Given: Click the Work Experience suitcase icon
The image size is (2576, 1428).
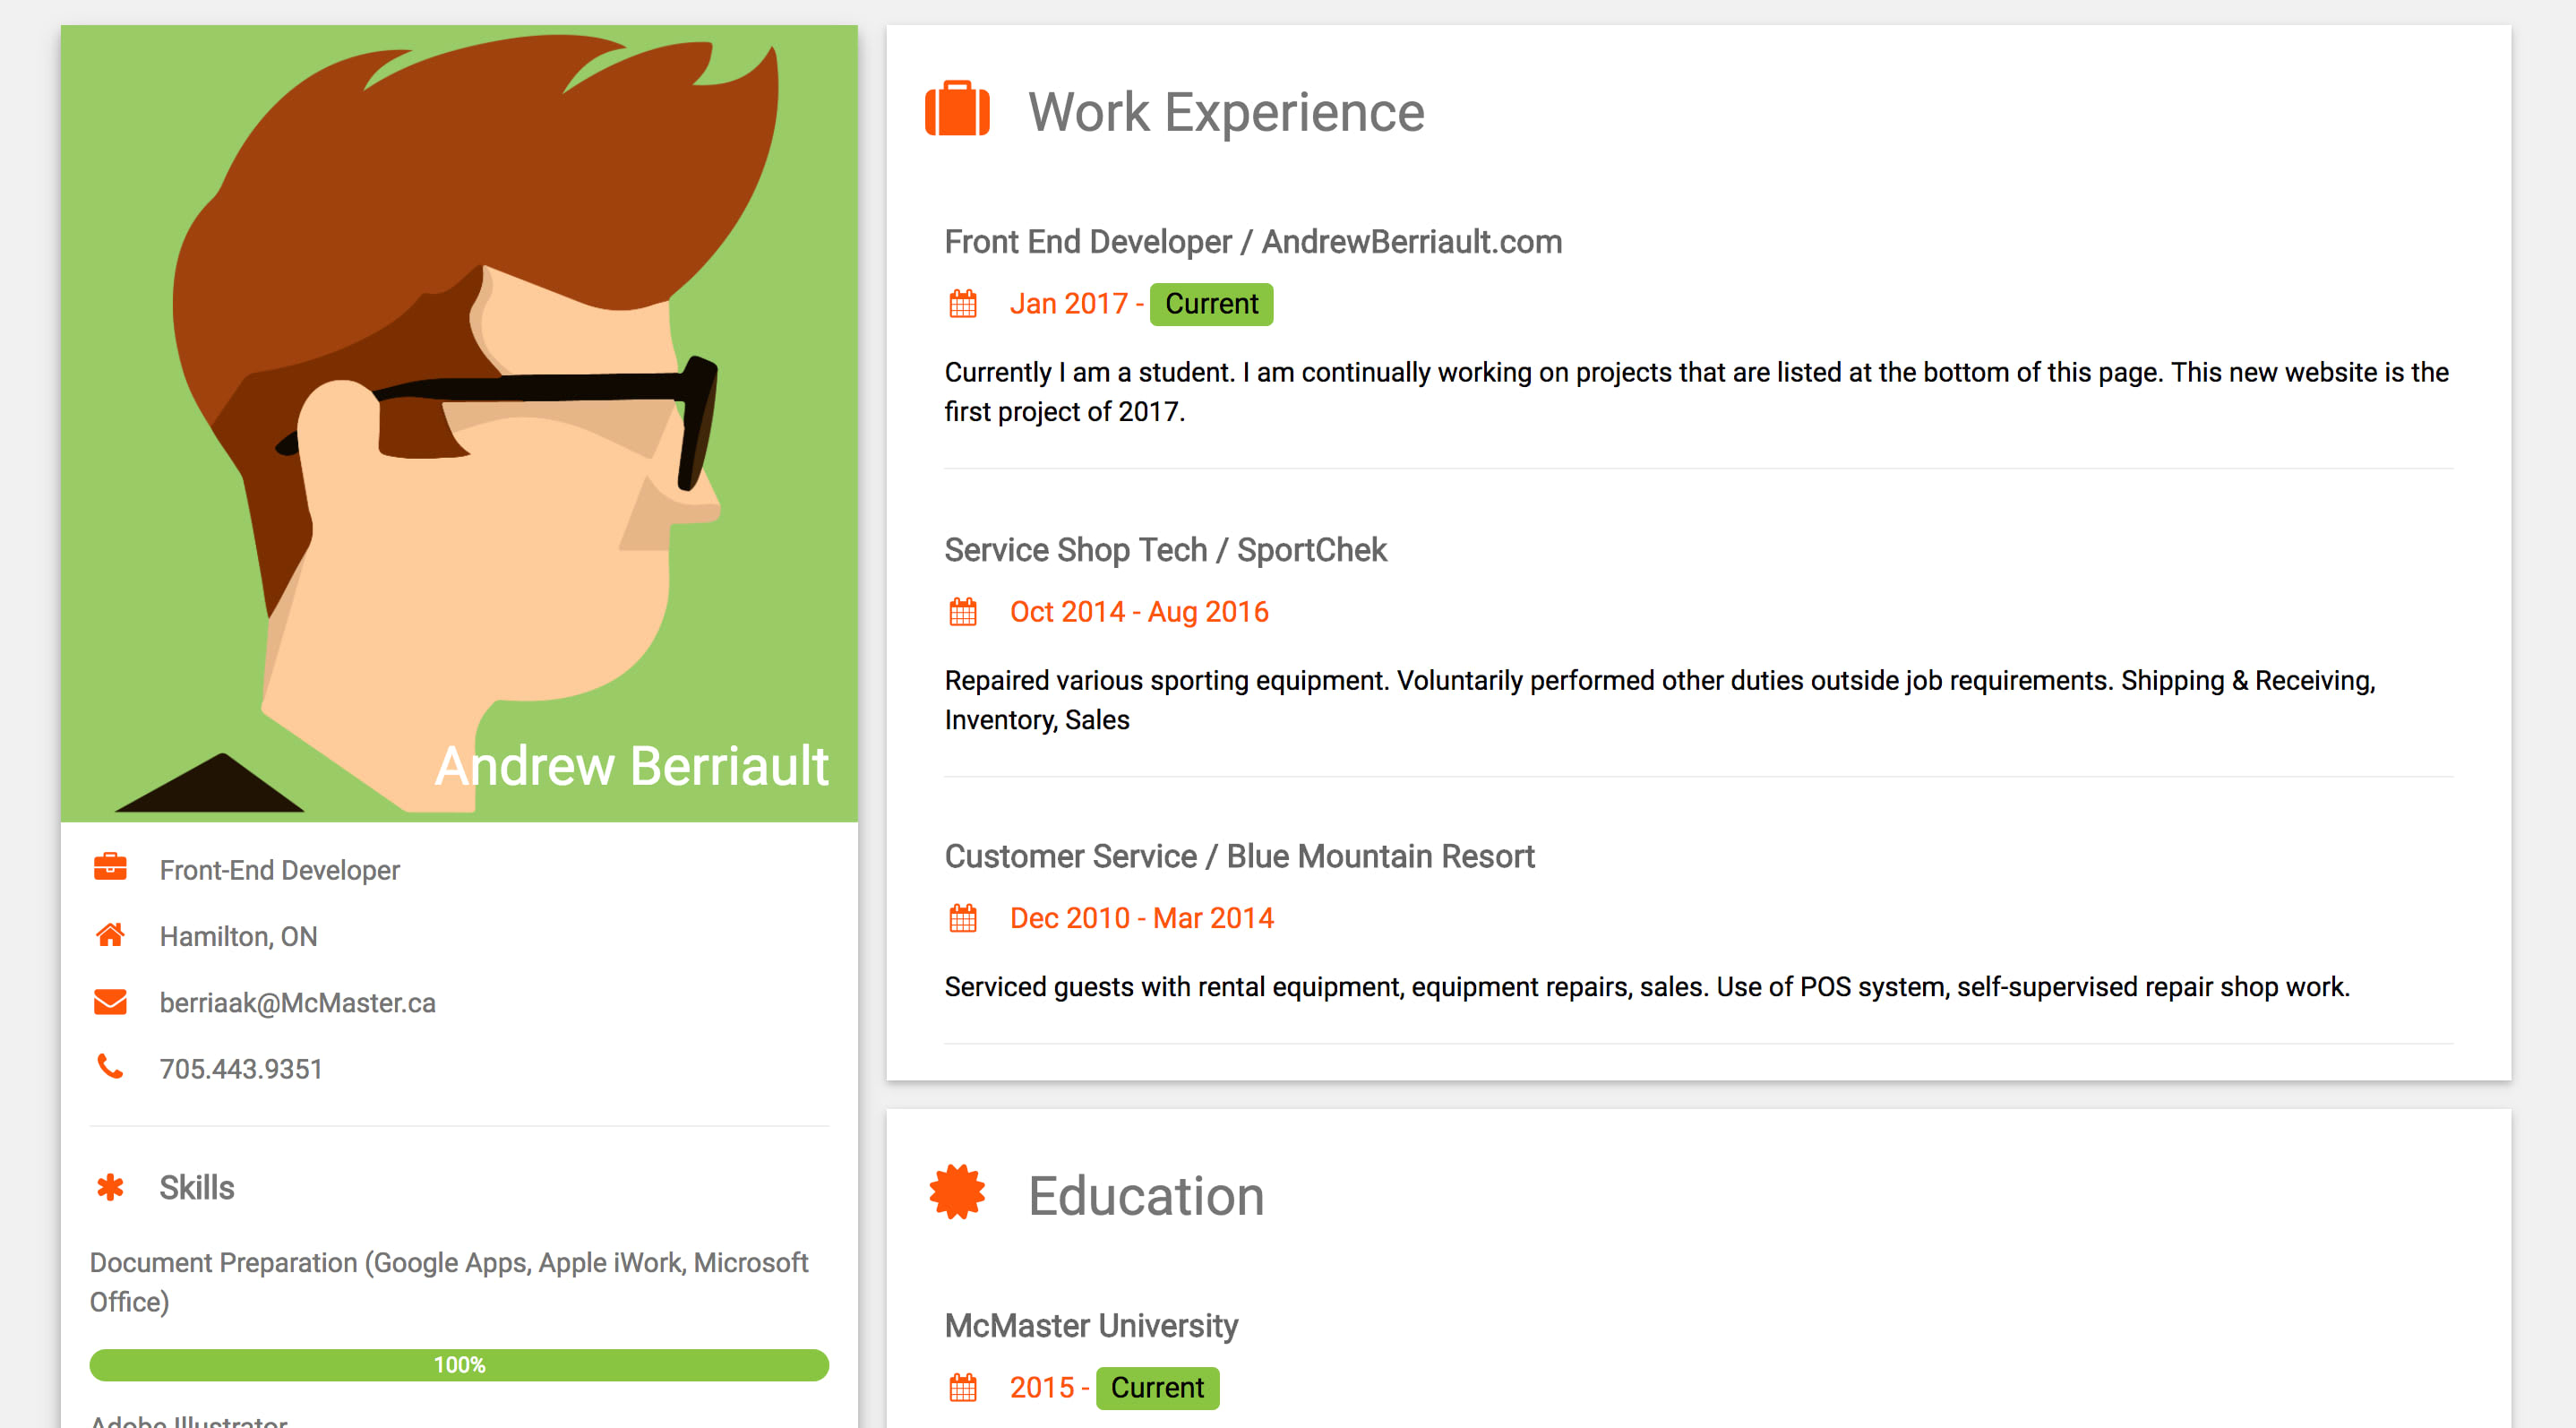Looking at the screenshot, I should pyautogui.click(x=957, y=110).
